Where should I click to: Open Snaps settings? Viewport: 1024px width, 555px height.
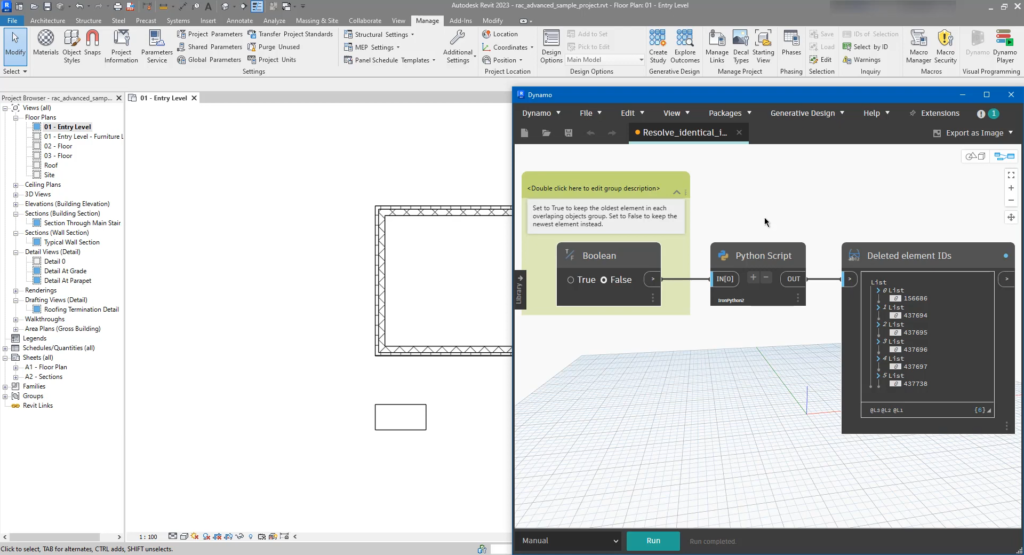(x=93, y=46)
